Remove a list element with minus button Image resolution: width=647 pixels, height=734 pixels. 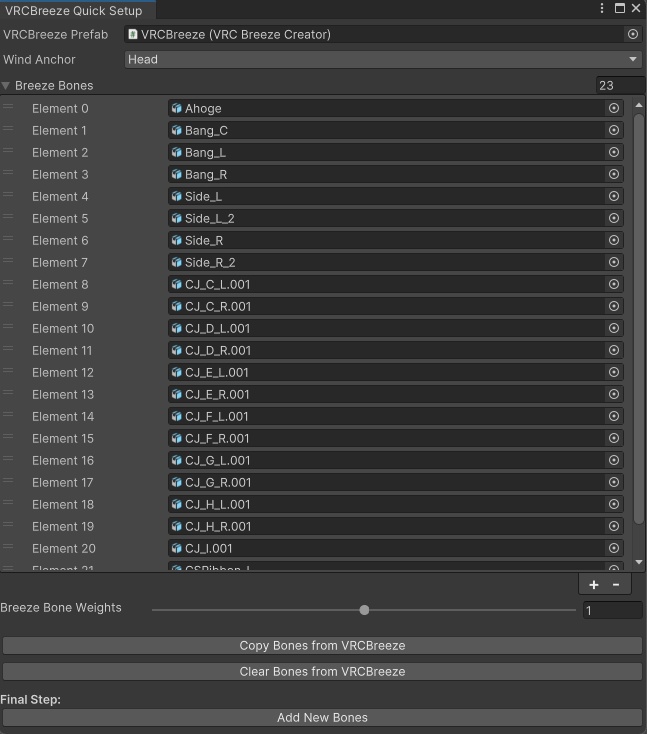point(616,585)
